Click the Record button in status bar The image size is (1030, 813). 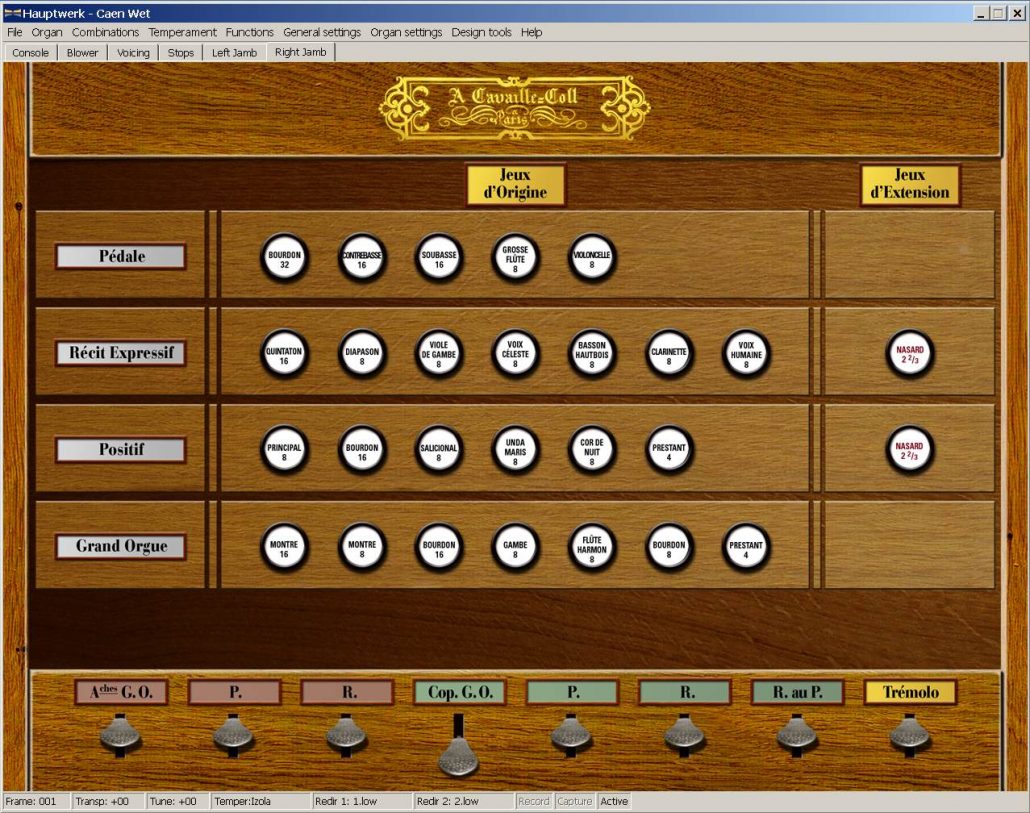tap(533, 801)
